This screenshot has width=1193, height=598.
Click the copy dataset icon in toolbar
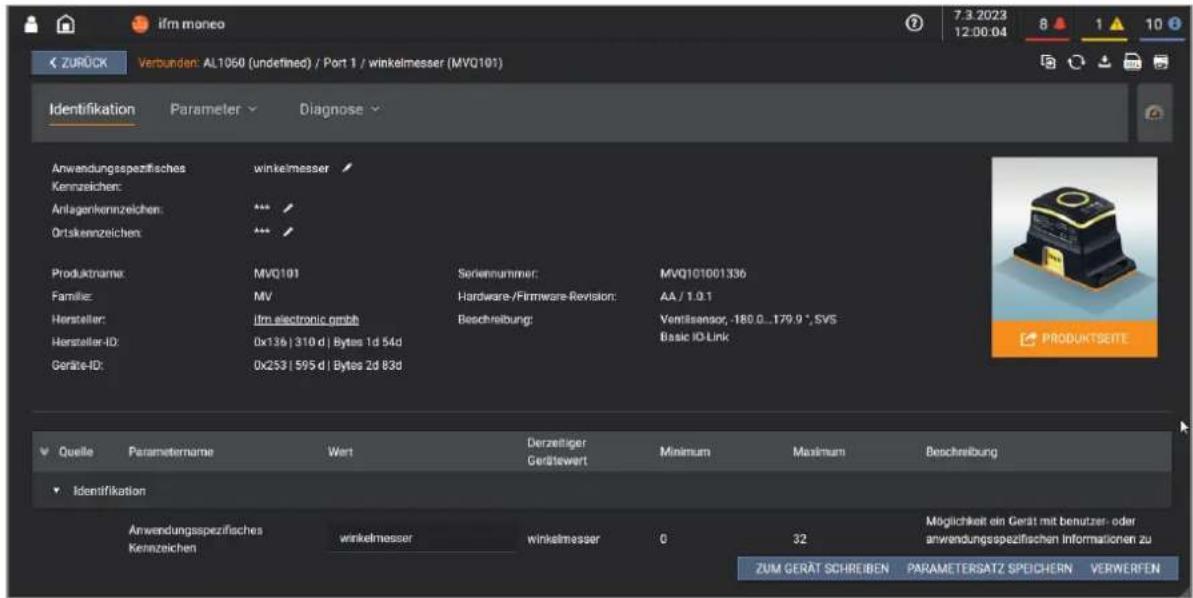[1048, 62]
